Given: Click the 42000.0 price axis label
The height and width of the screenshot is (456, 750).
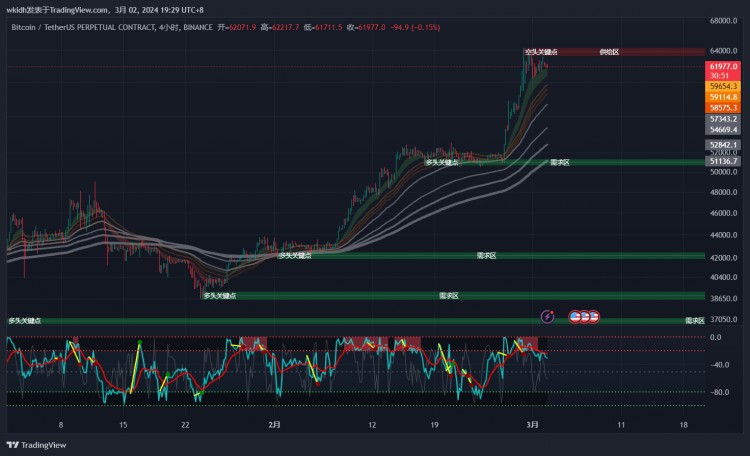Looking at the screenshot, I should (724, 257).
